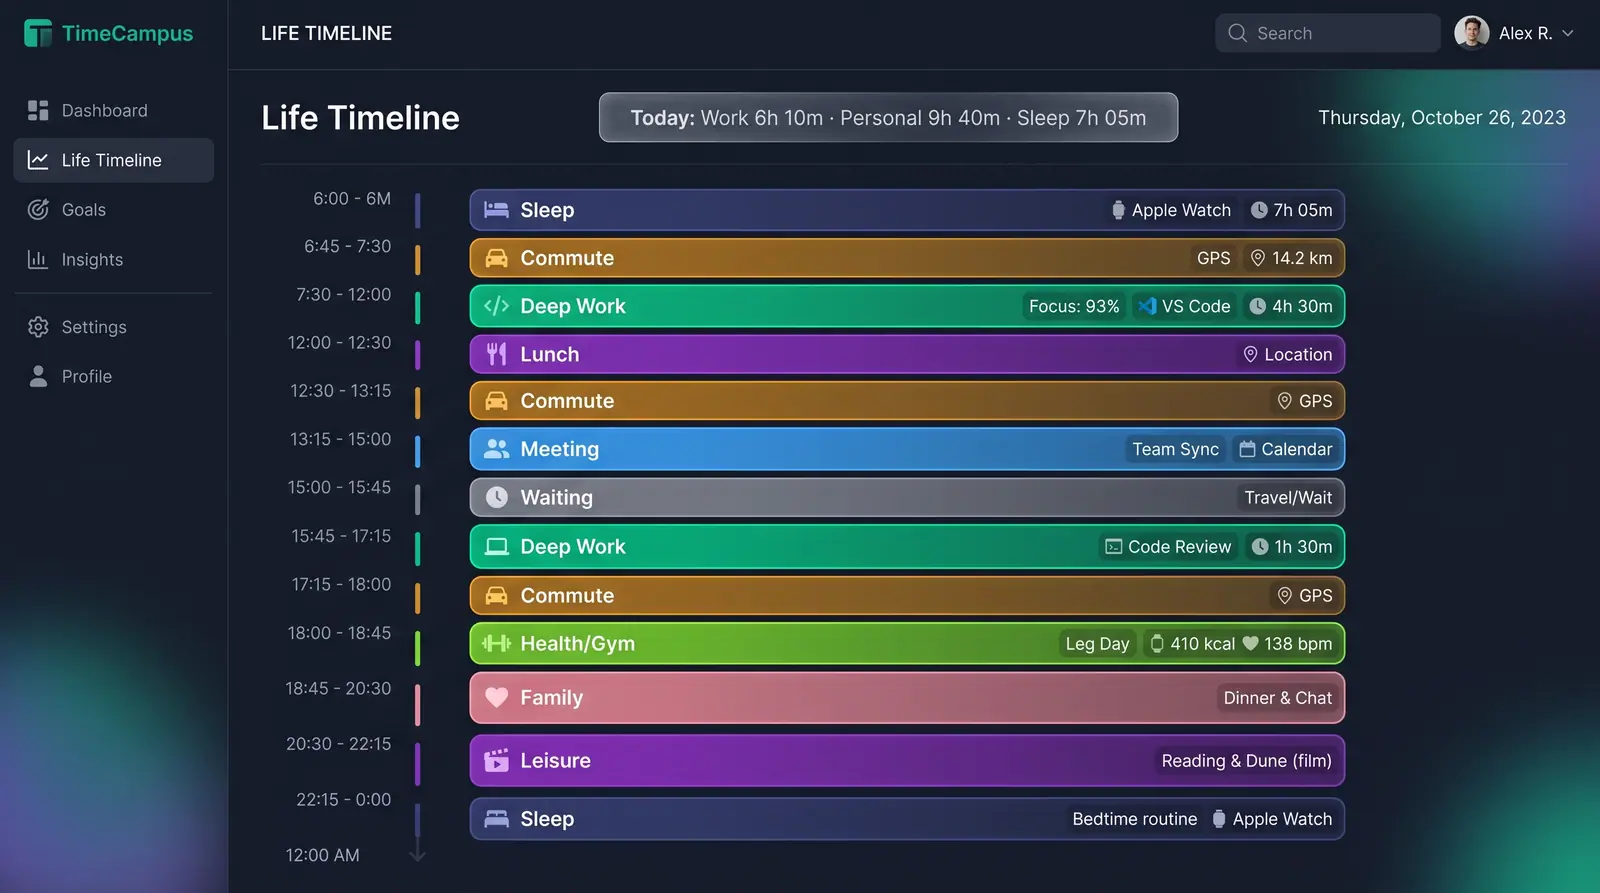
Task: Open the Leisure activity block
Action: pyautogui.click(x=907, y=760)
